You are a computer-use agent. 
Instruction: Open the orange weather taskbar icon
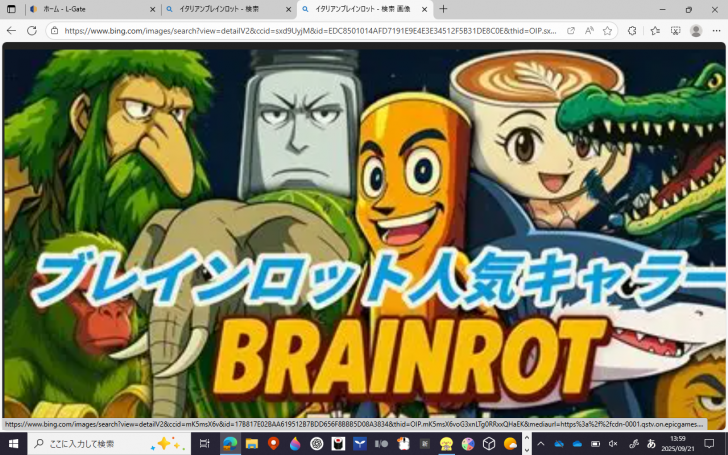pyautogui.click(x=510, y=443)
